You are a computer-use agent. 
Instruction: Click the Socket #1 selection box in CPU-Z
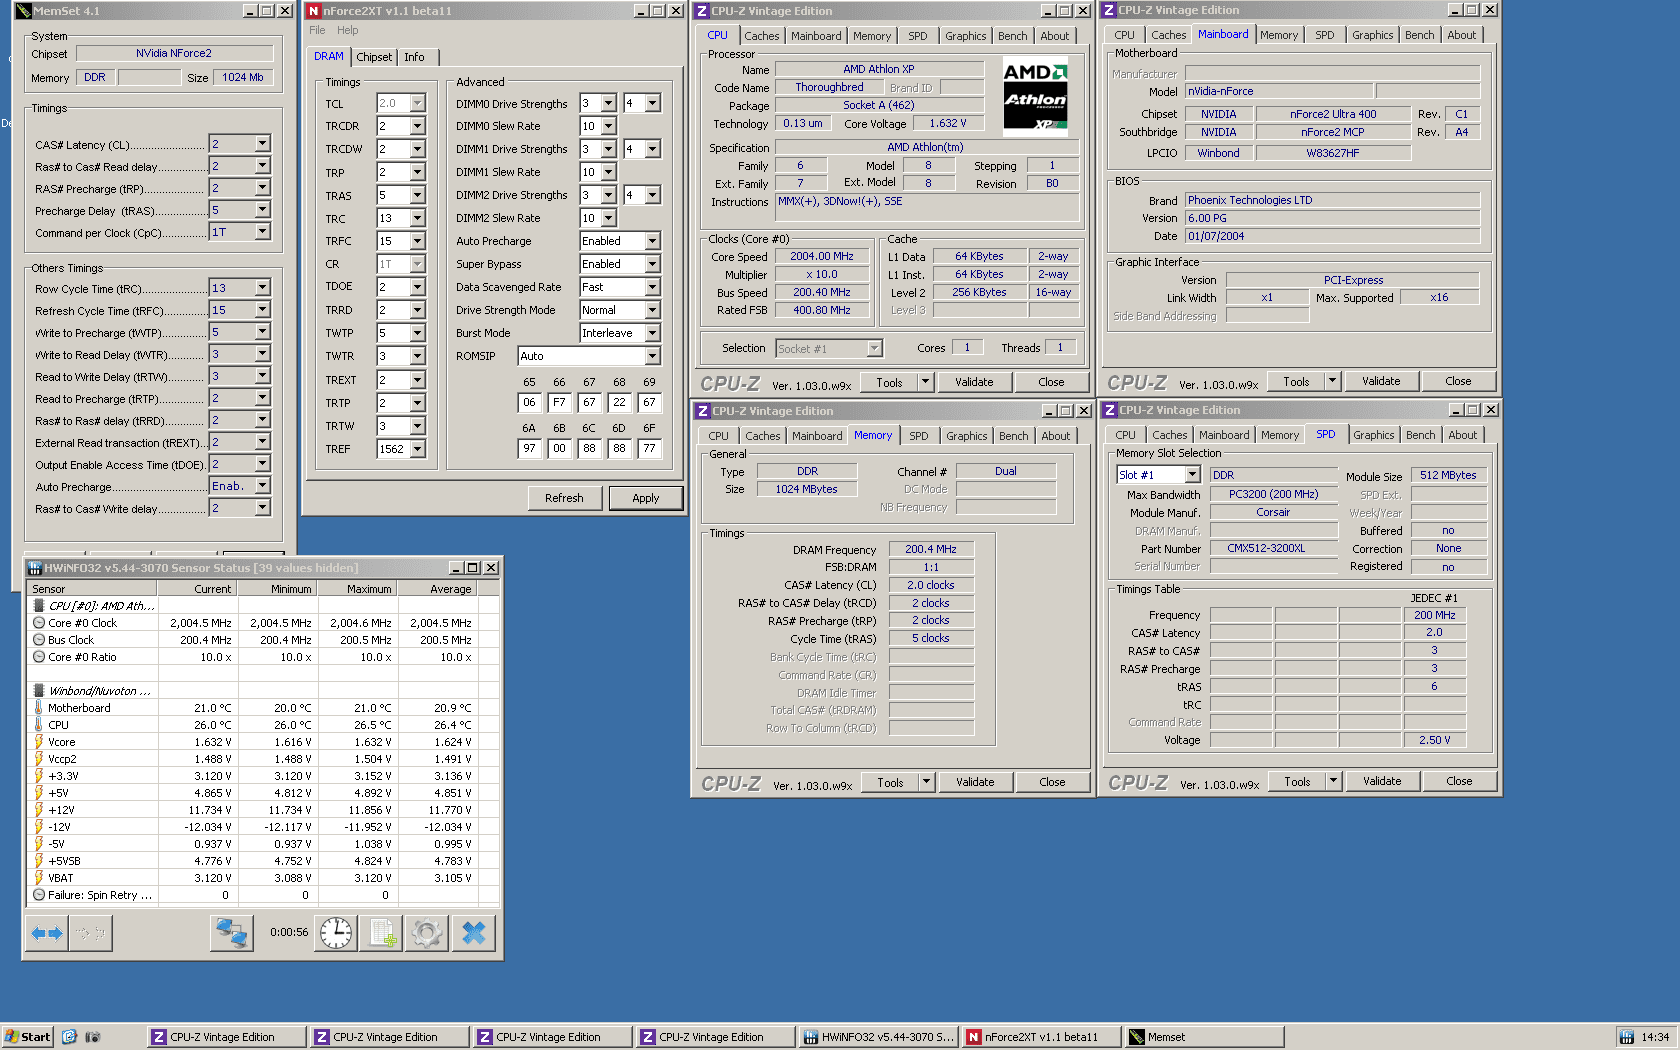point(829,349)
